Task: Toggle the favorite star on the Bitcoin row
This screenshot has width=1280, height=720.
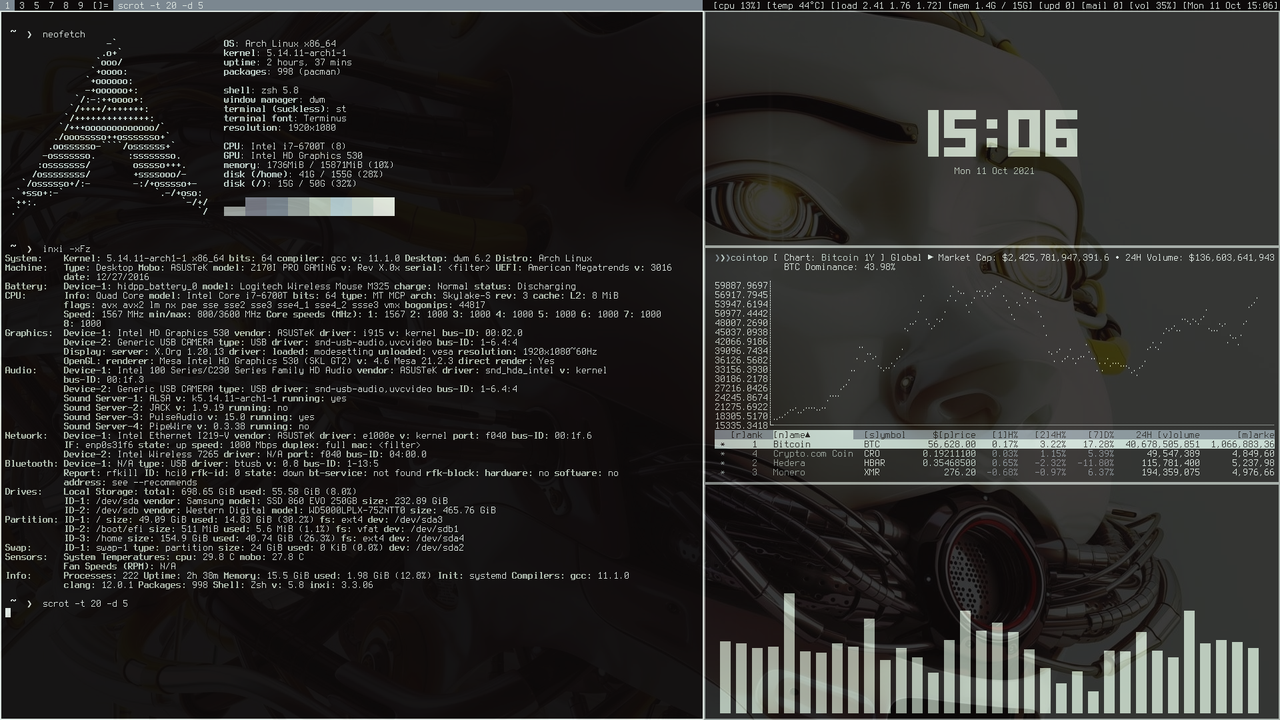Action: point(722,445)
